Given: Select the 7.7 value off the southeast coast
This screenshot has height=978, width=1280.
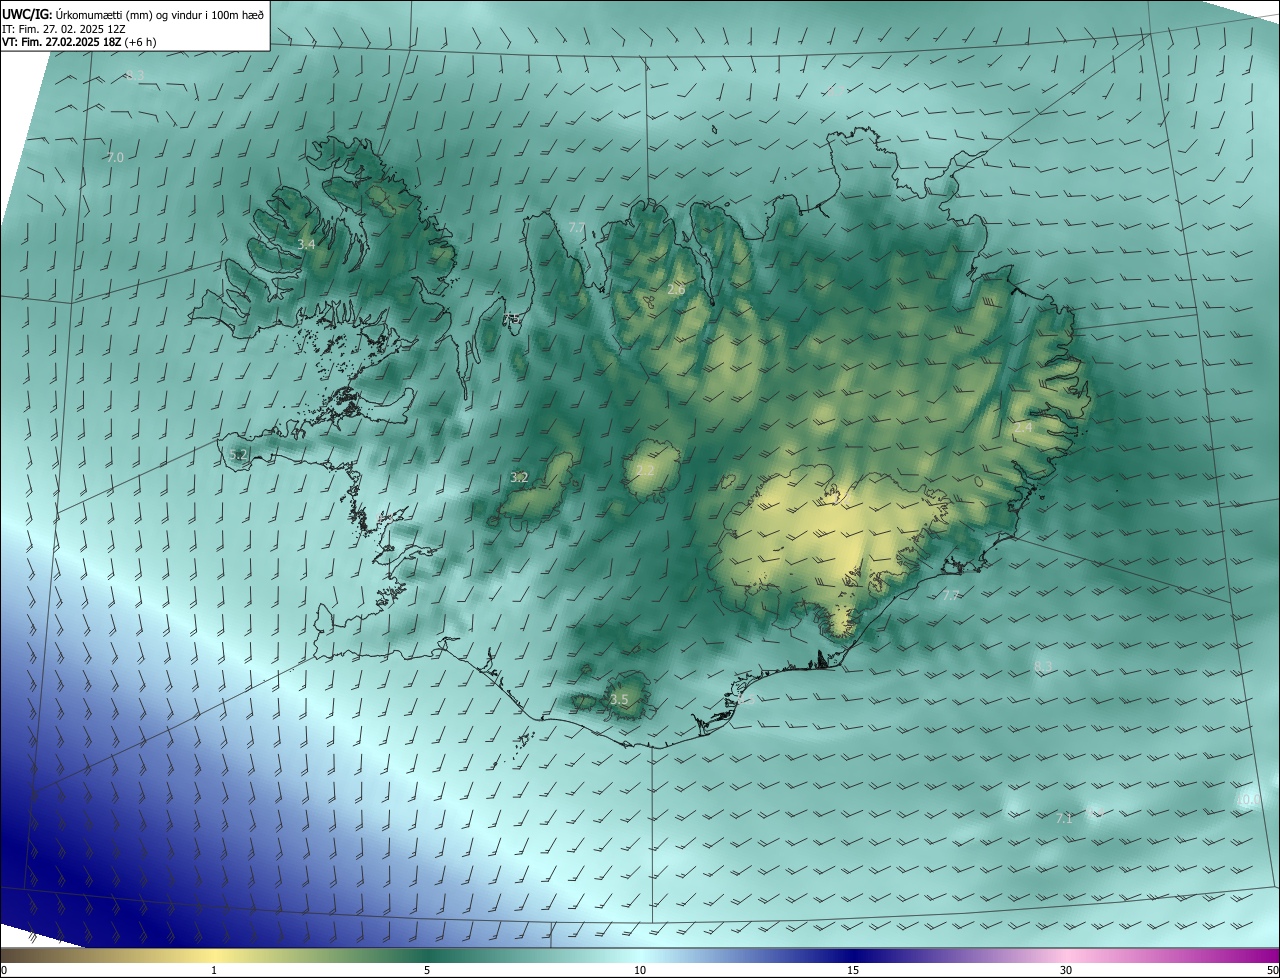Looking at the screenshot, I should point(951,595).
